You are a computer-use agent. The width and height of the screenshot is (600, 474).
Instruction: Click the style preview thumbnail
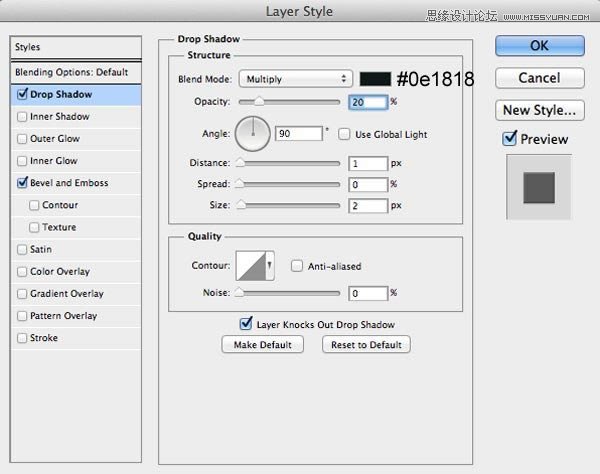[539, 187]
